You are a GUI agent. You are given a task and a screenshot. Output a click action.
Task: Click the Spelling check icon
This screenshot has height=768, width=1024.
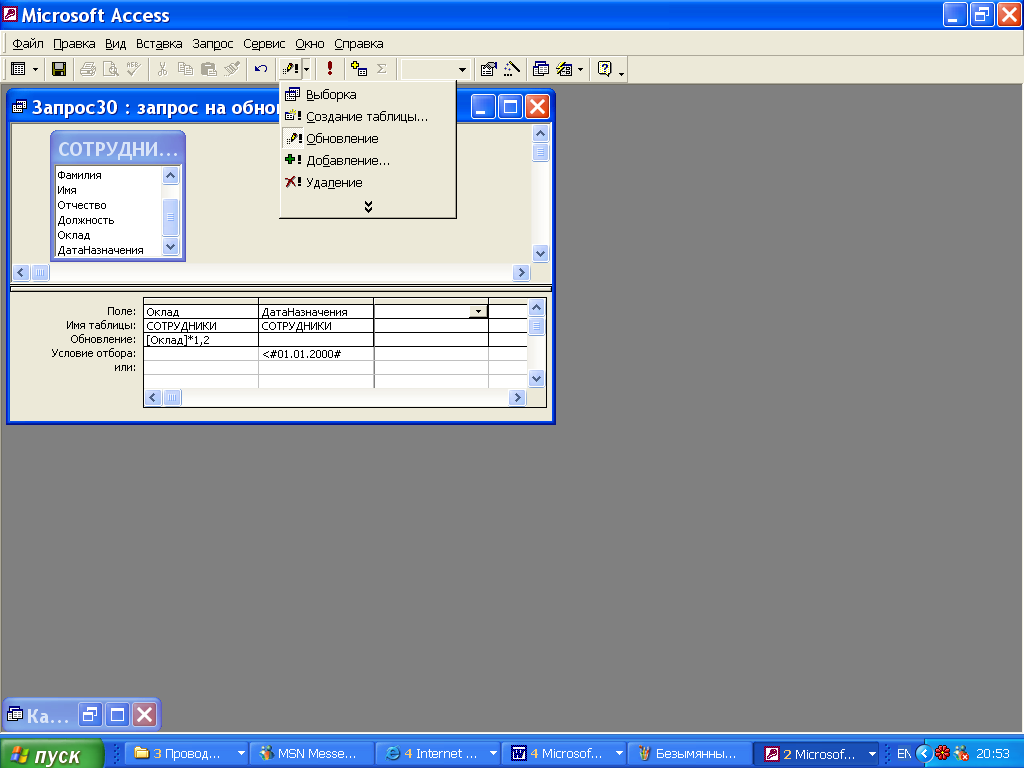(133, 69)
